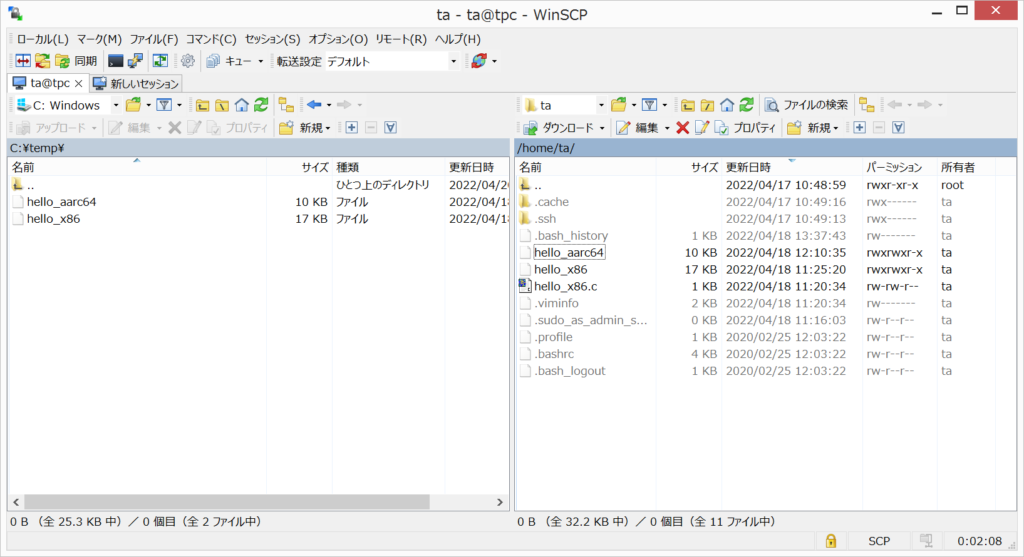Click the キュー queue button

click(x=229, y=61)
